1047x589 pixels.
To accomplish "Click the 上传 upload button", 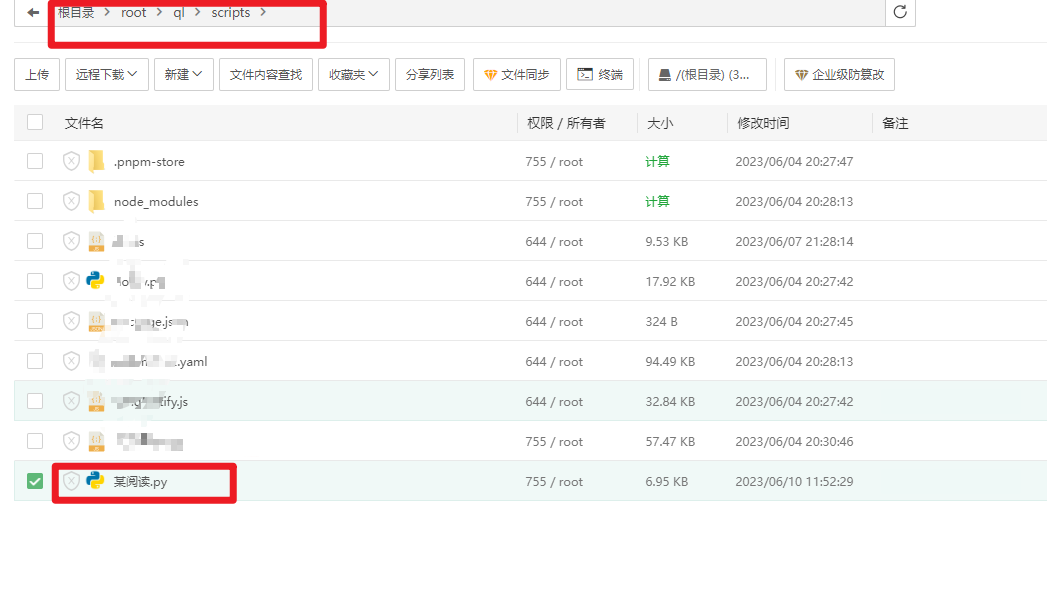I will coord(37,74).
